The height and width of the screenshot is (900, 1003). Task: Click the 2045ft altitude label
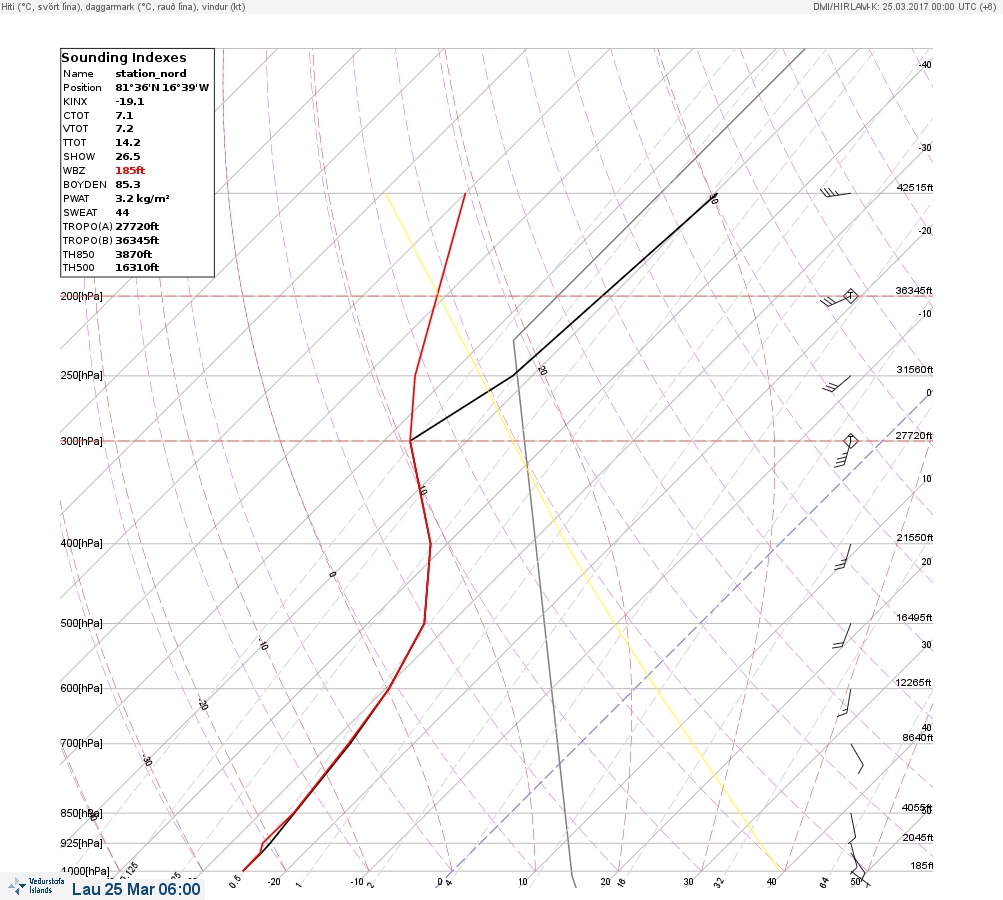point(918,837)
